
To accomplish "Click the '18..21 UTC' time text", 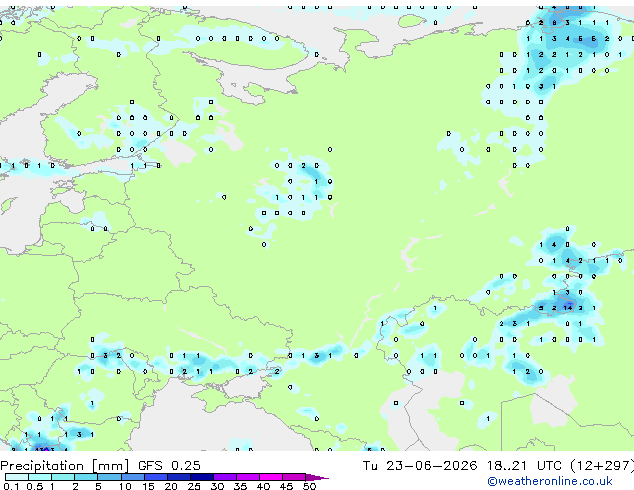I will click(x=524, y=465).
